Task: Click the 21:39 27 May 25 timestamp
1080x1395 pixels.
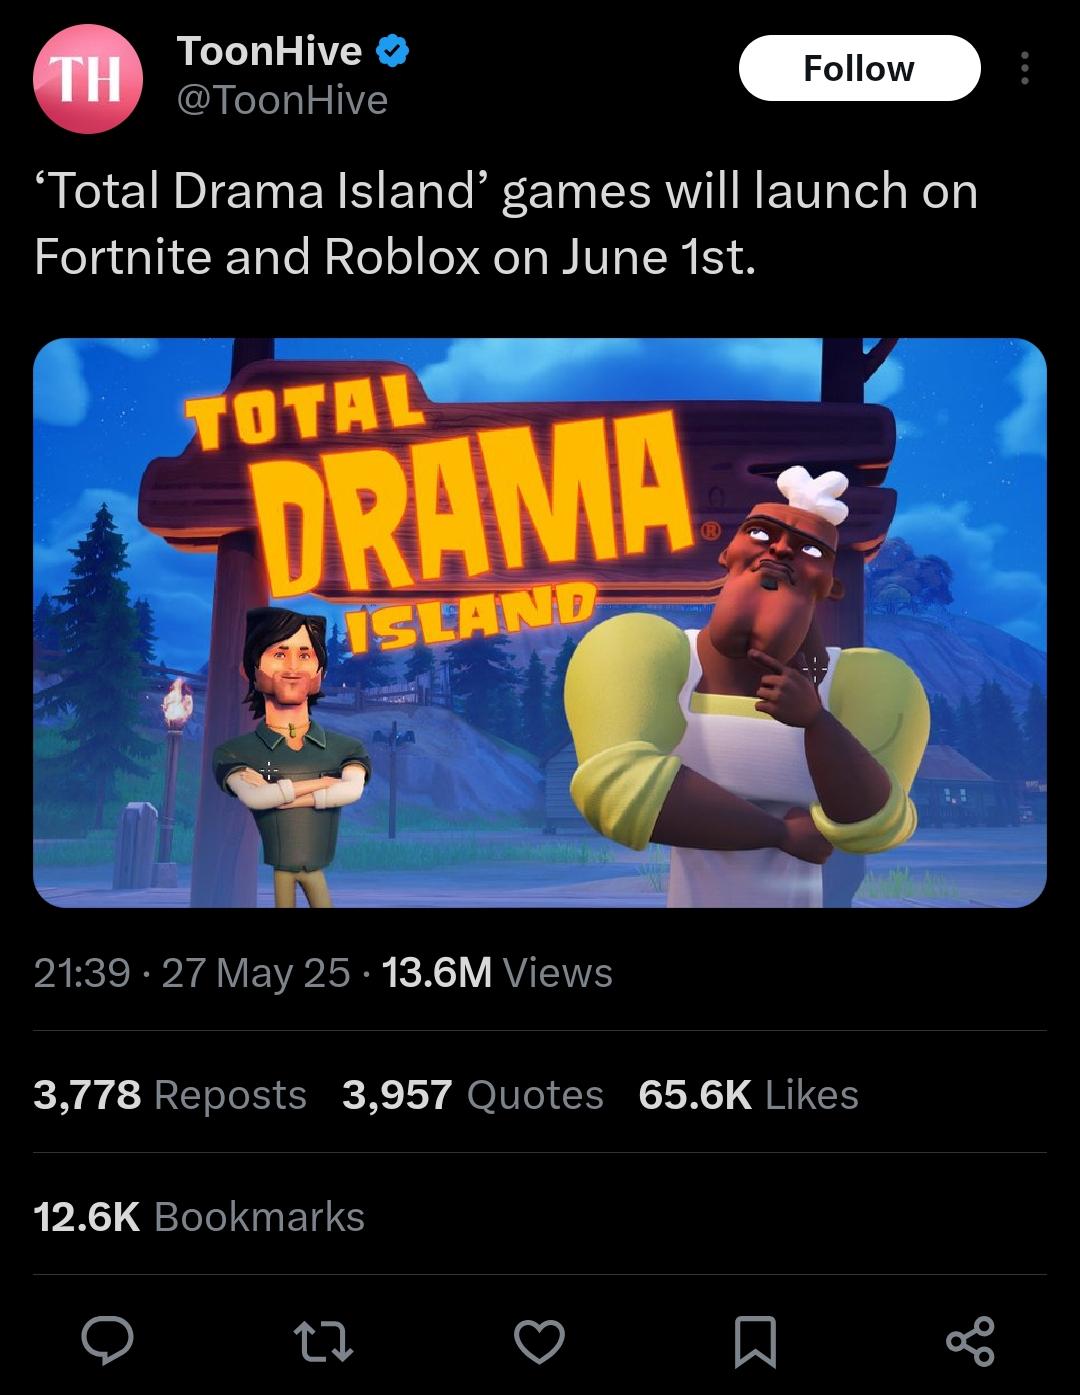Action: click(x=192, y=973)
